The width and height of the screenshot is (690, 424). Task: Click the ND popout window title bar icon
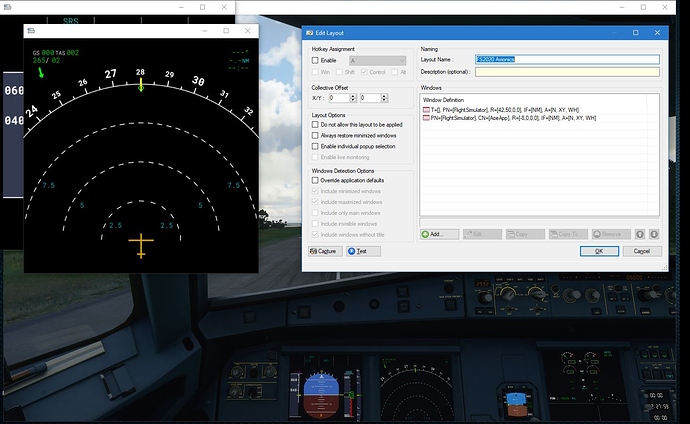click(31, 31)
